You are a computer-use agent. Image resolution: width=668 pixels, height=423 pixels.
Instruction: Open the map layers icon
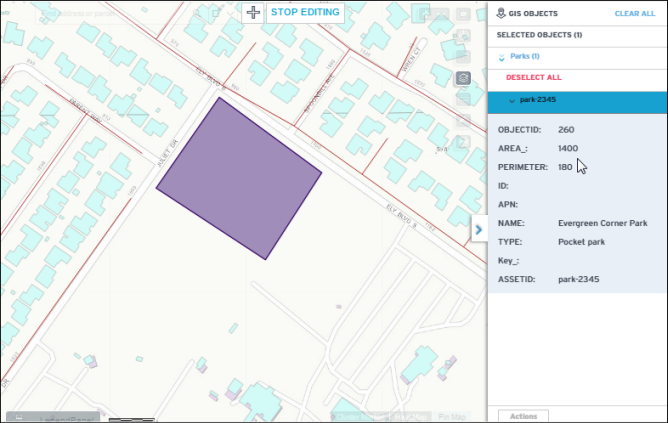[x=463, y=78]
